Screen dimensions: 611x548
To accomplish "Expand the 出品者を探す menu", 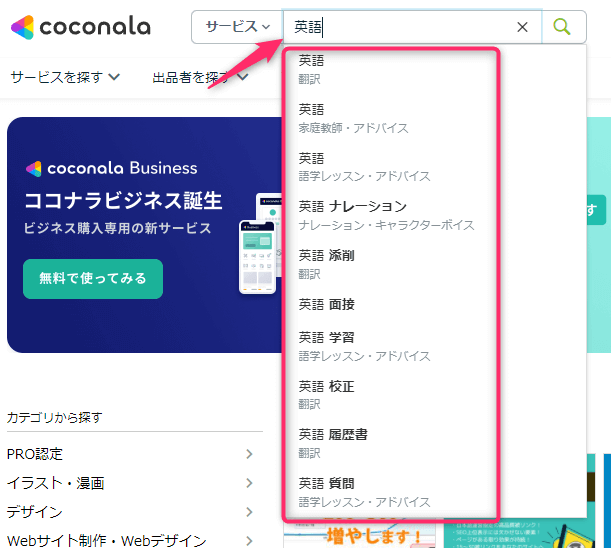I will click(x=200, y=77).
